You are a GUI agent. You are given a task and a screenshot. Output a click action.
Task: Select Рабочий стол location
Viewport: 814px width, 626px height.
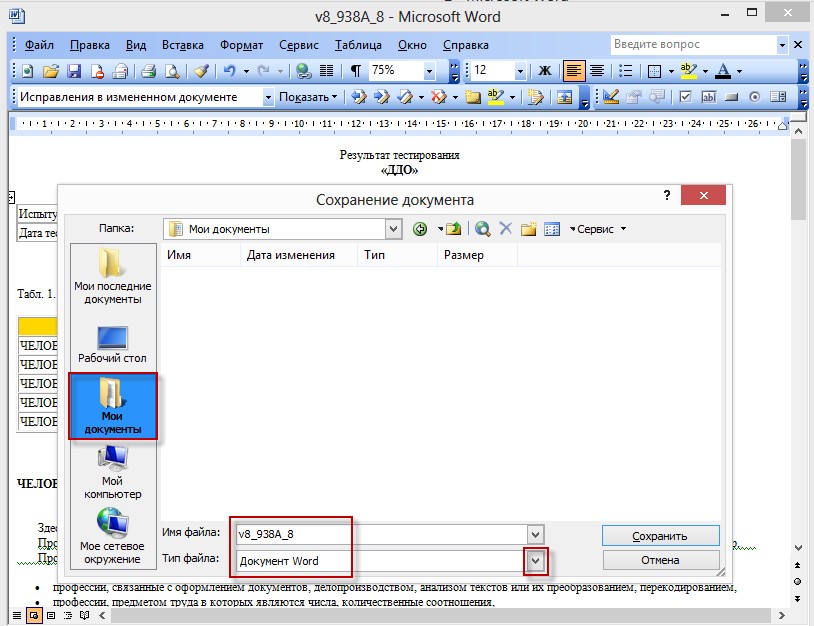113,345
